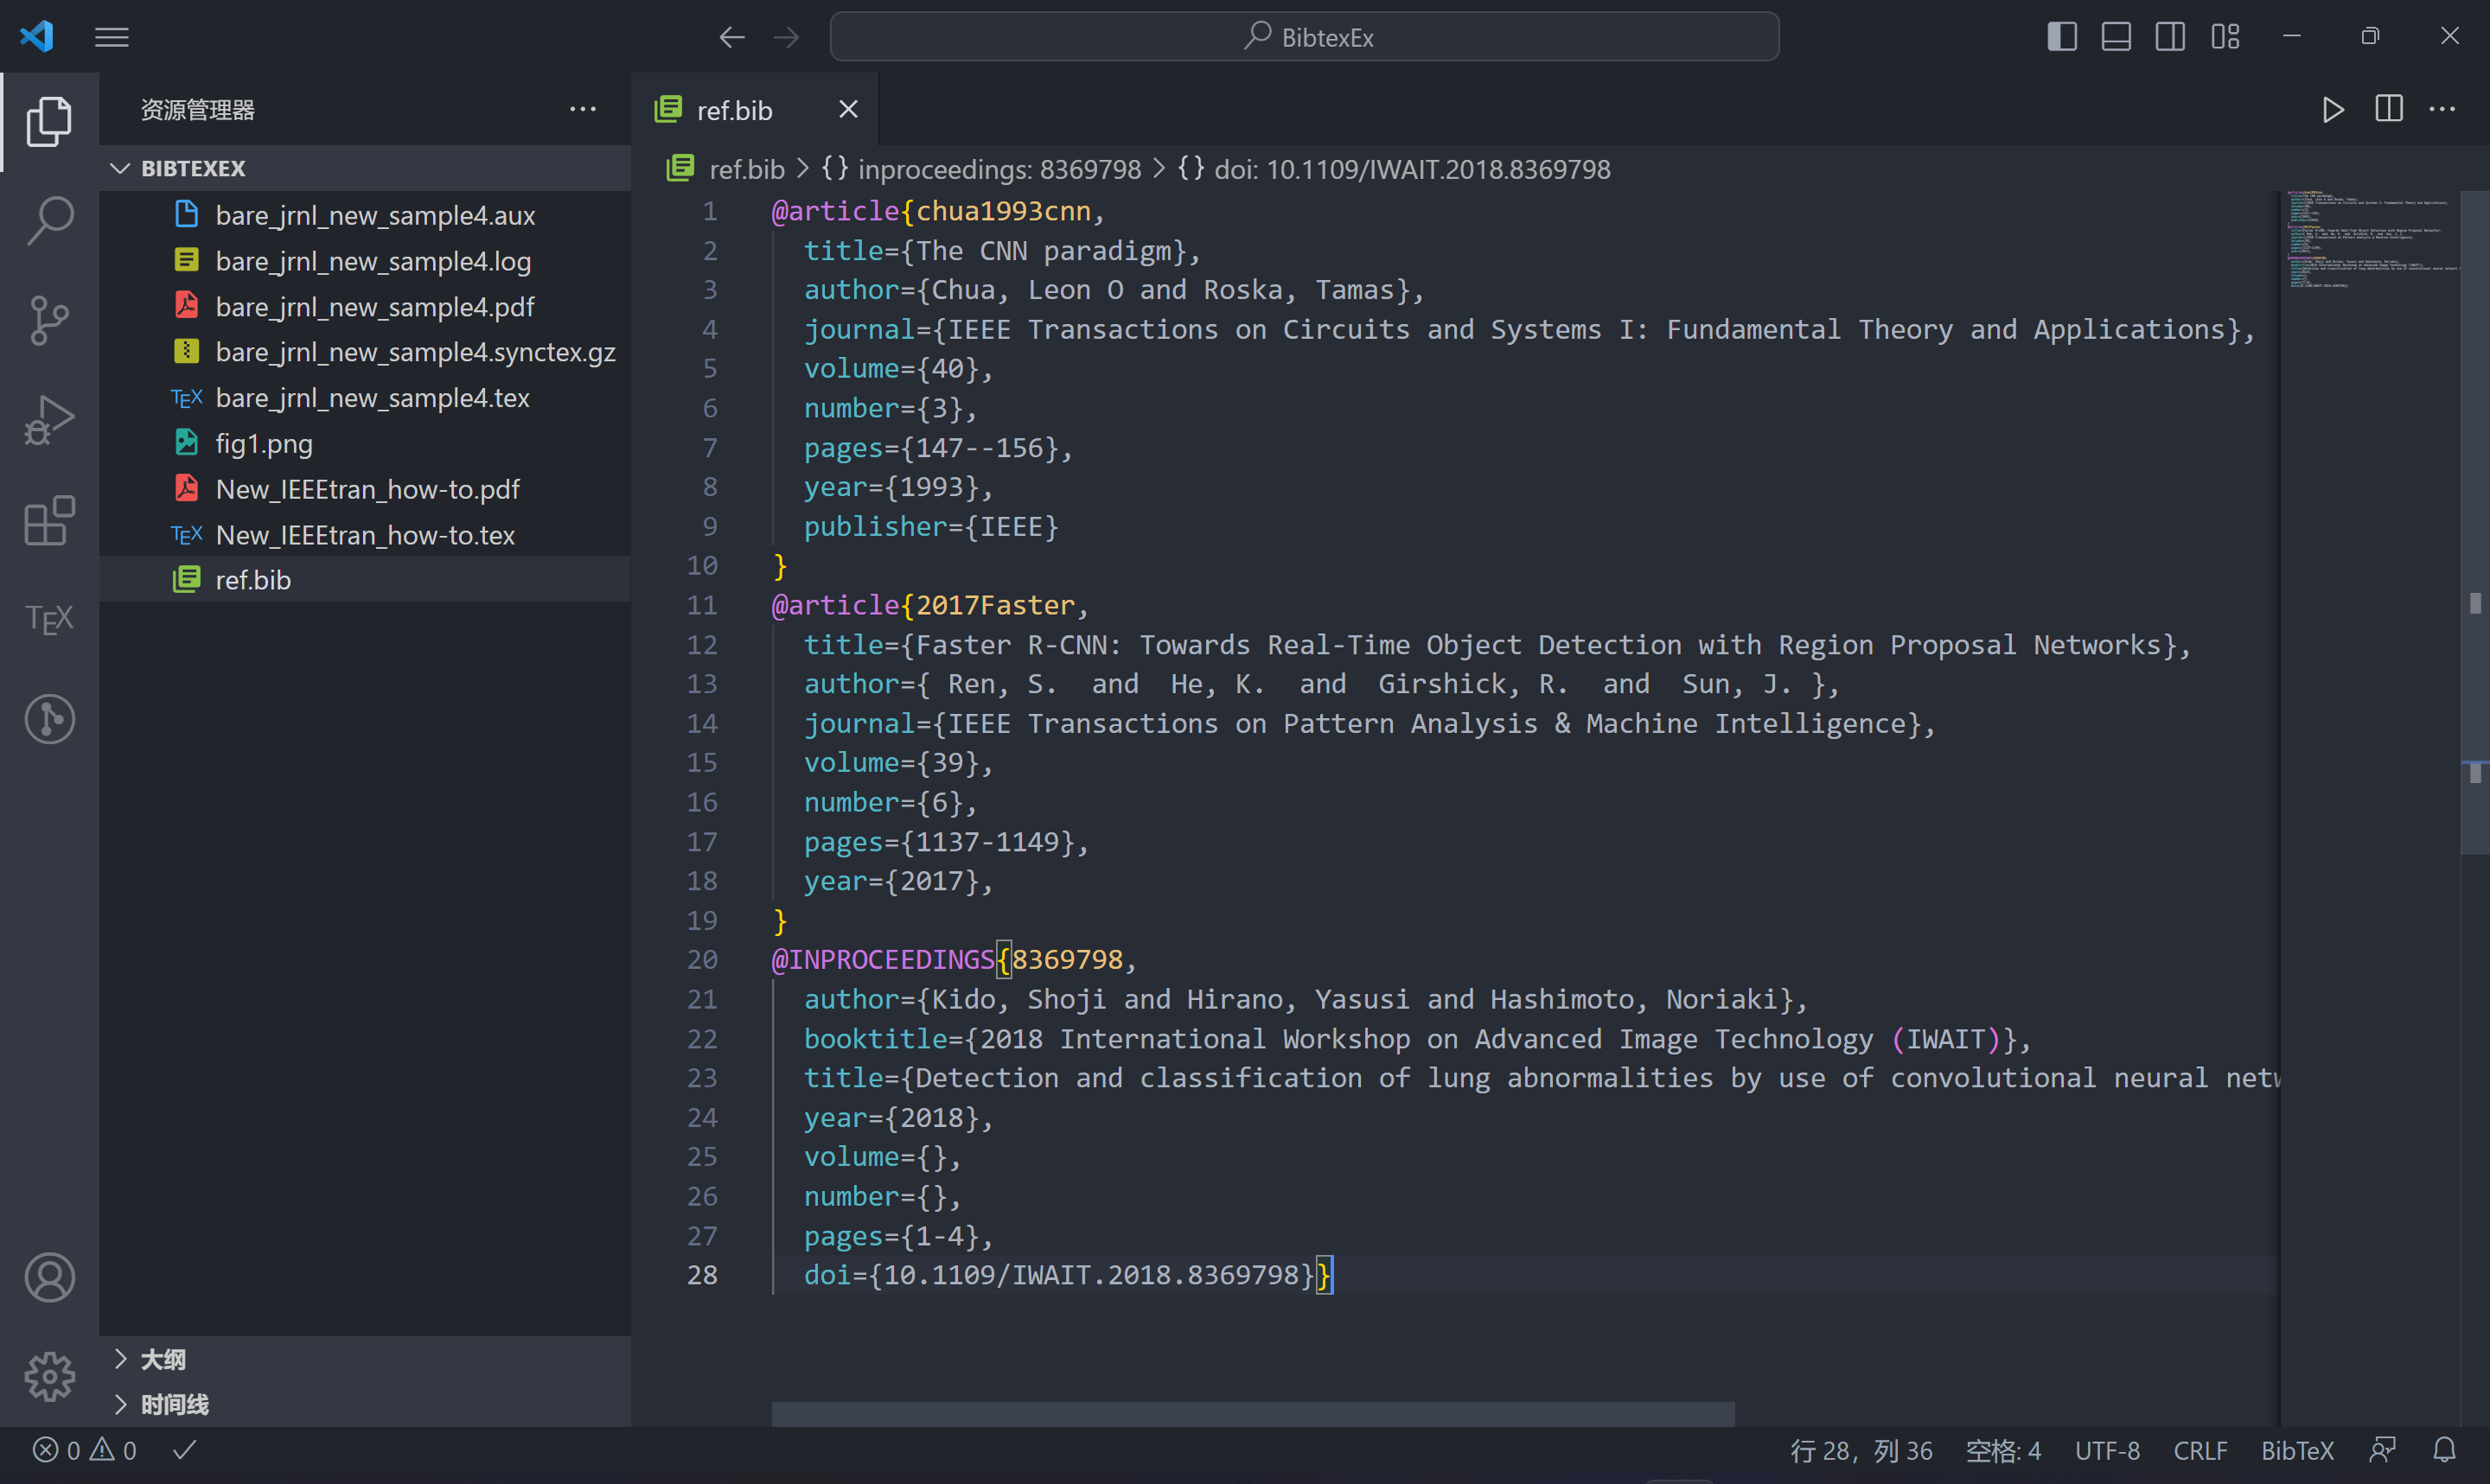This screenshot has width=2490, height=1484.
Task: Open the Accounts menu
Action: [x=49, y=1277]
